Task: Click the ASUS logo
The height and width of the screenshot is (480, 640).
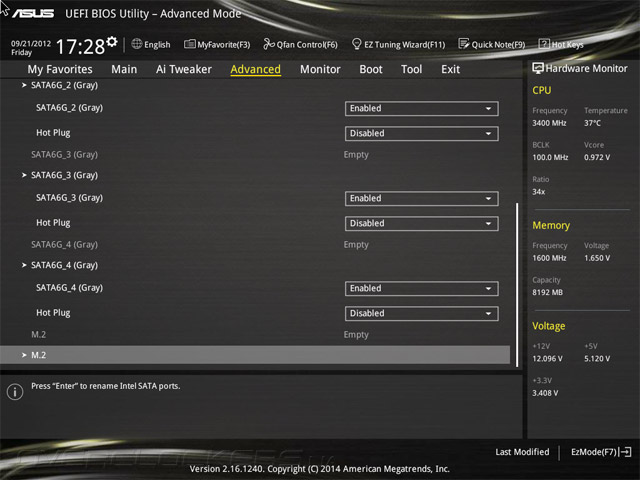Action: pyautogui.click(x=33, y=14)
